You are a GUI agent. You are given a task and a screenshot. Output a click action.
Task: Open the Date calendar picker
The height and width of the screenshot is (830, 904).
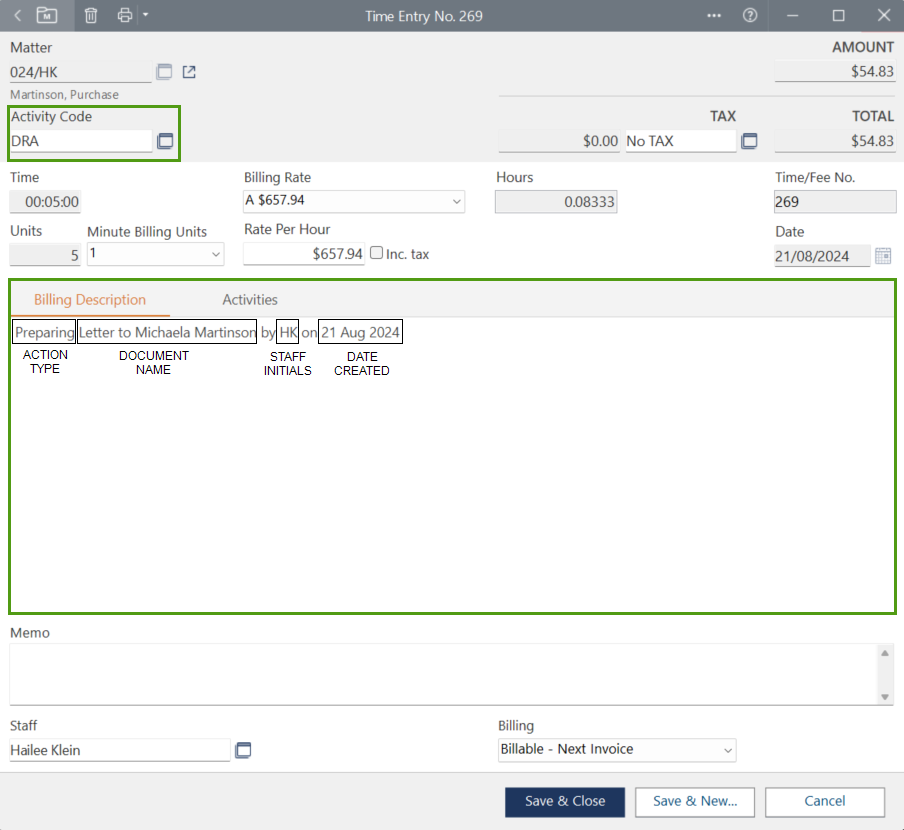[883, 256]
